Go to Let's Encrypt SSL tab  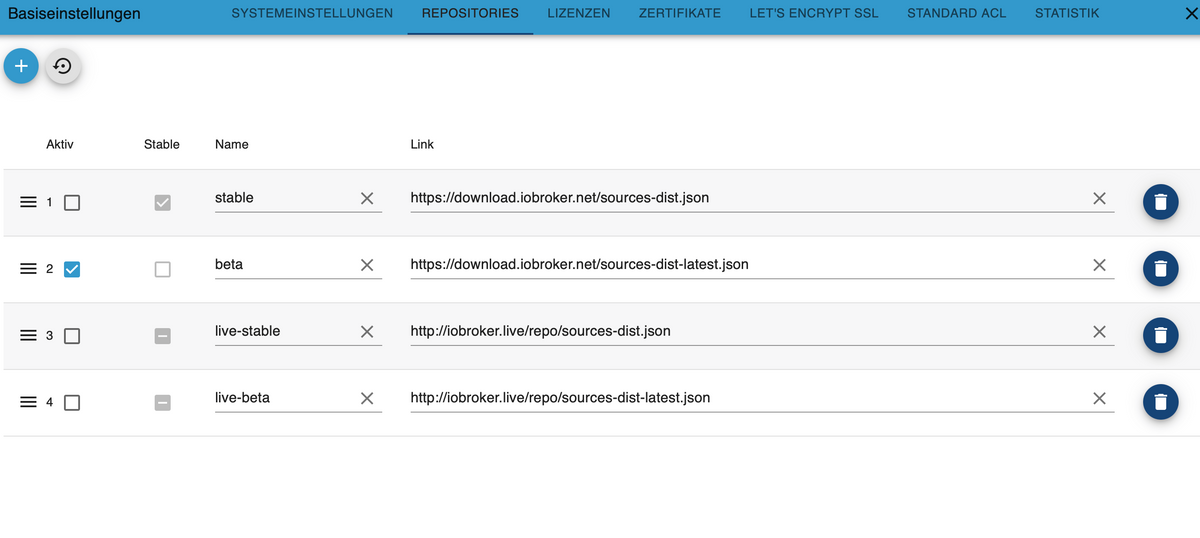pos(814,14)
